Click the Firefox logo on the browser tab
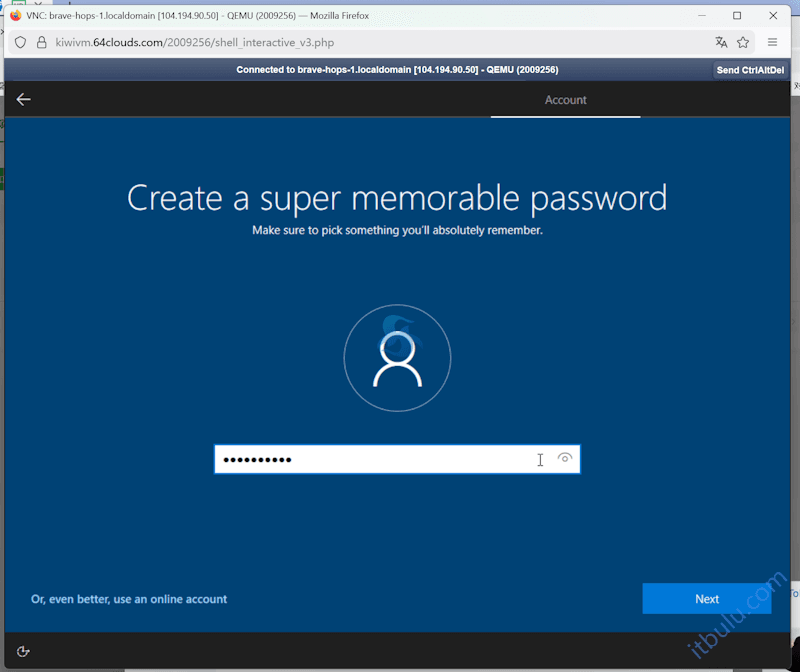This screenshot has width=800, height=672. tap(15, 15)
